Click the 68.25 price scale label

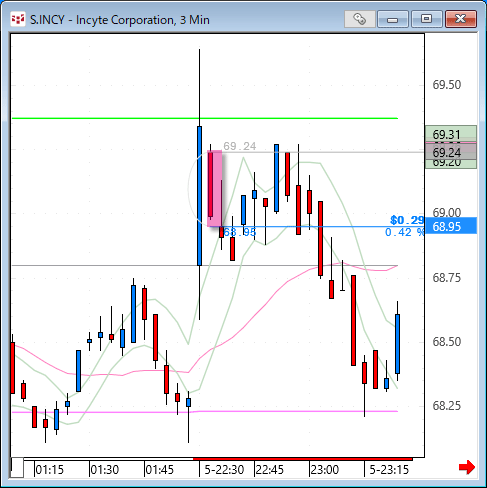447,405
